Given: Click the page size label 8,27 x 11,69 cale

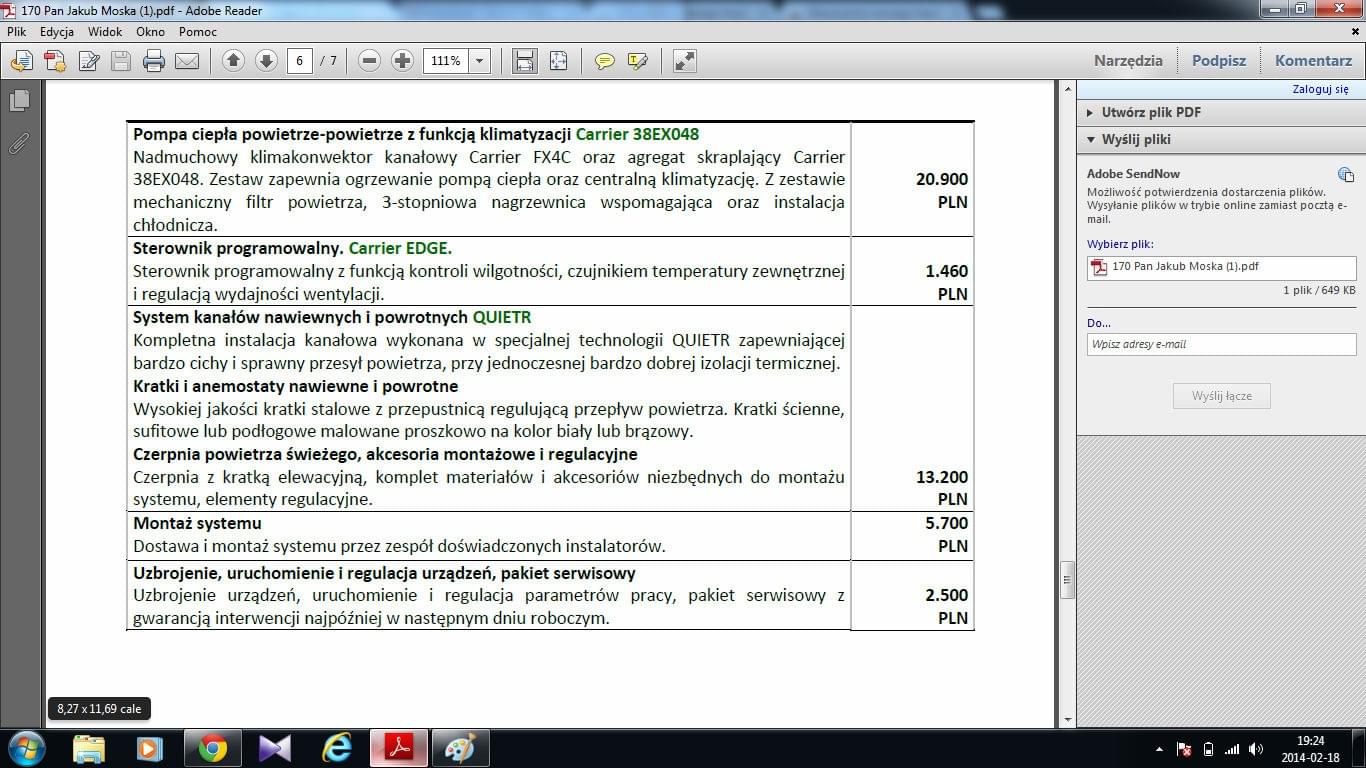Looking at the screenshot, I should coord(99,709).
